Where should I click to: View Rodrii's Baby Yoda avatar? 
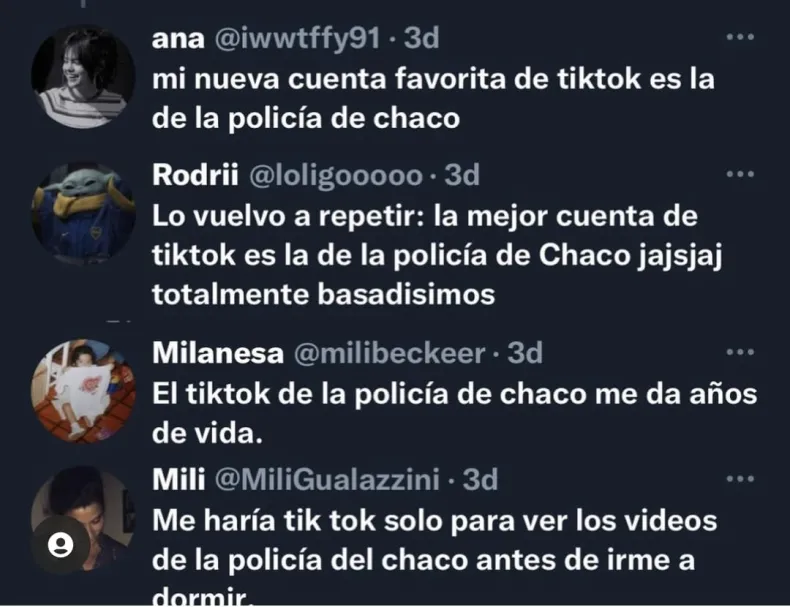[x=83, y=214]
